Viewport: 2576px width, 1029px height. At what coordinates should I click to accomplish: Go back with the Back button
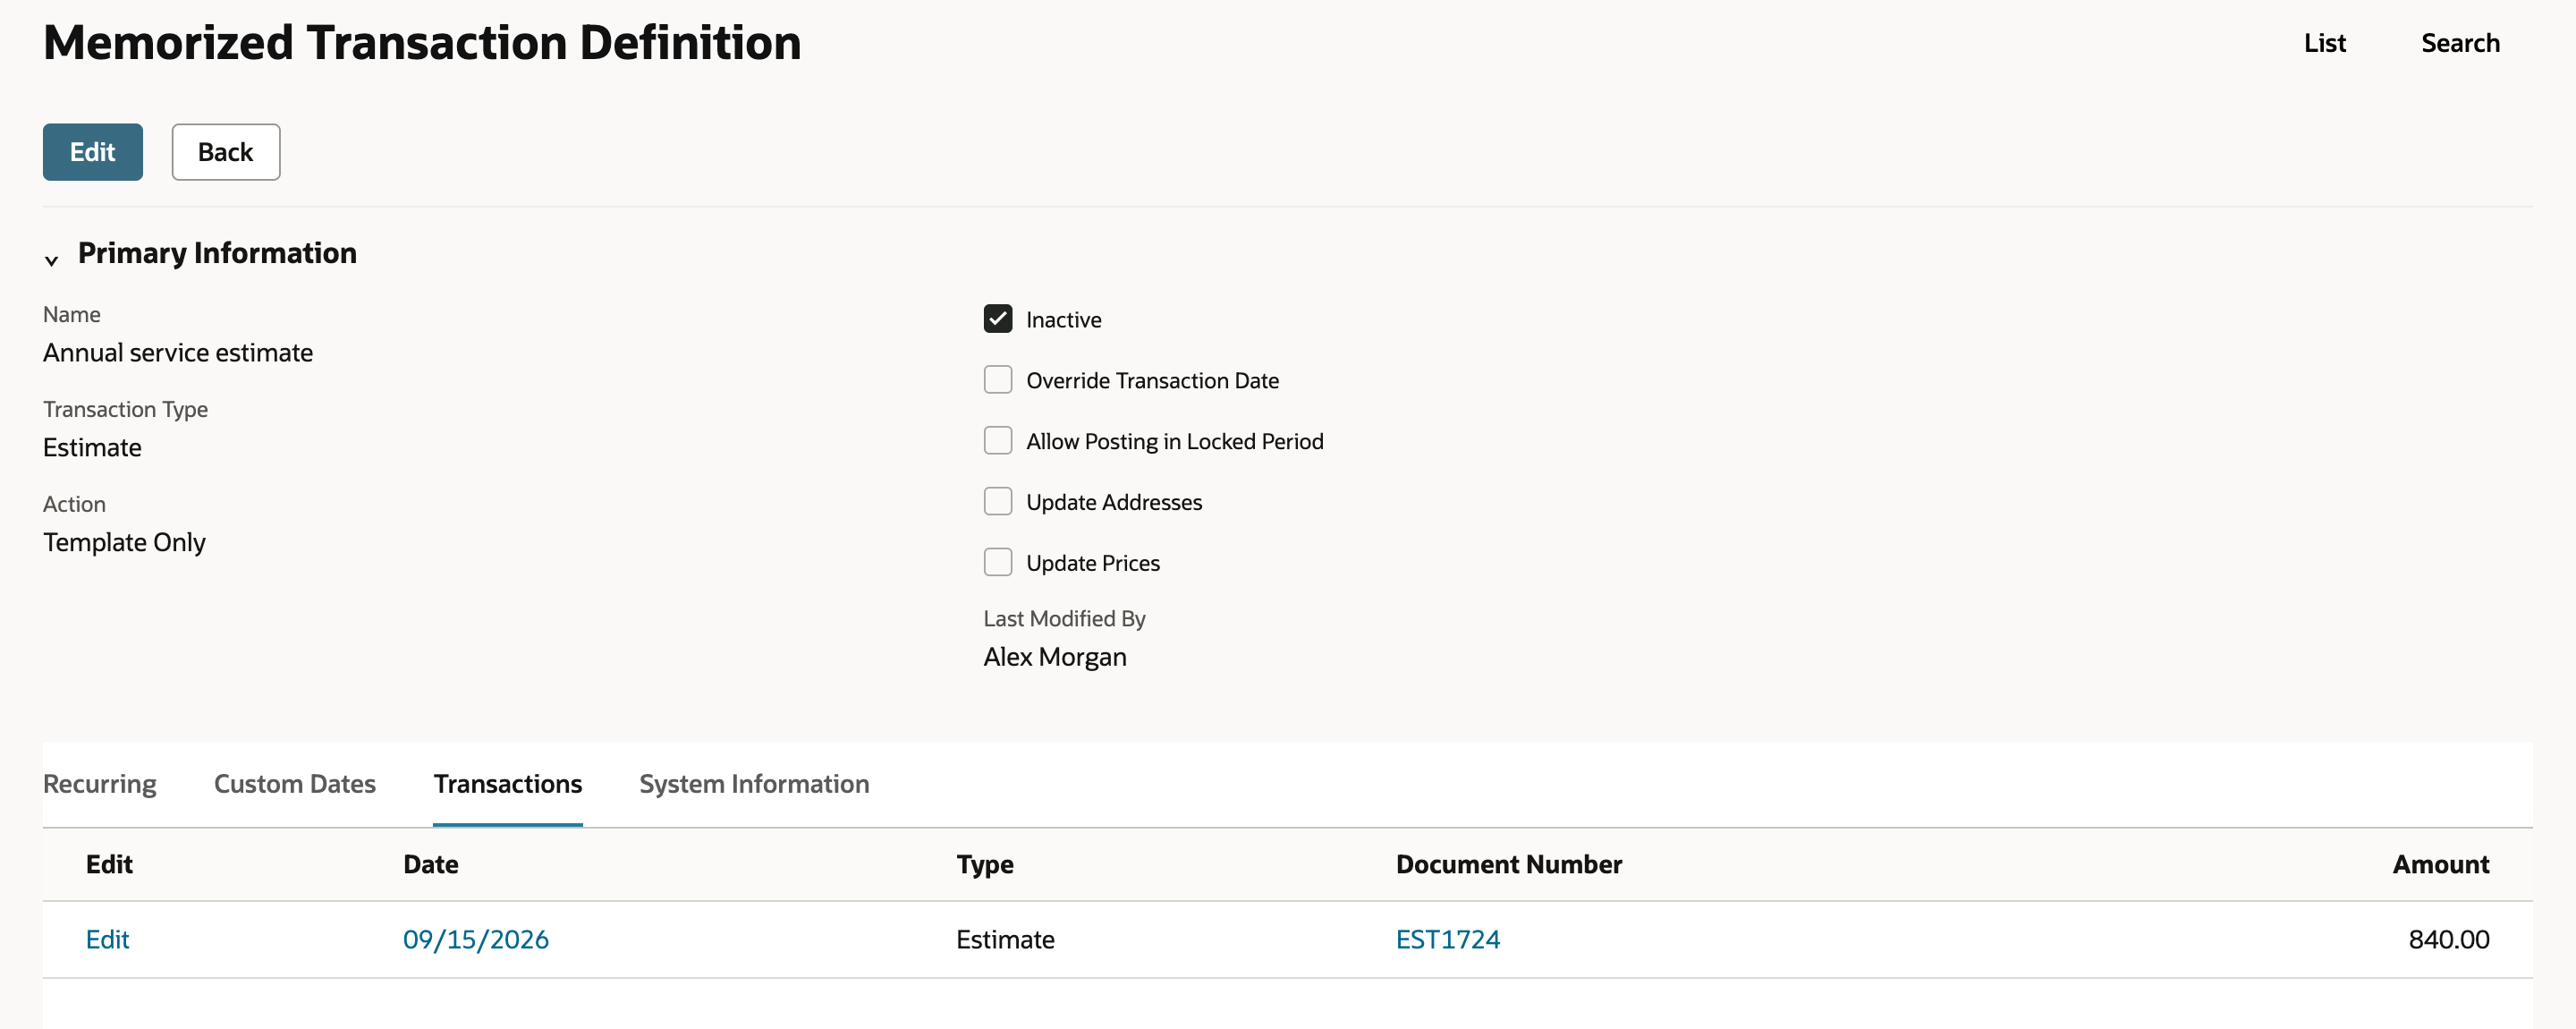click(226, 152)
